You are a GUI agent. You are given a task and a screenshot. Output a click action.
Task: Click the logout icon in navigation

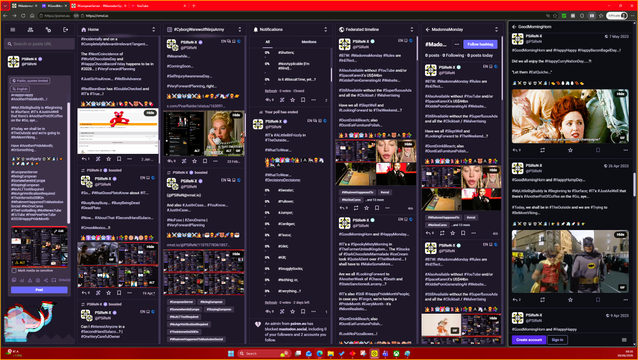(66, 30)
